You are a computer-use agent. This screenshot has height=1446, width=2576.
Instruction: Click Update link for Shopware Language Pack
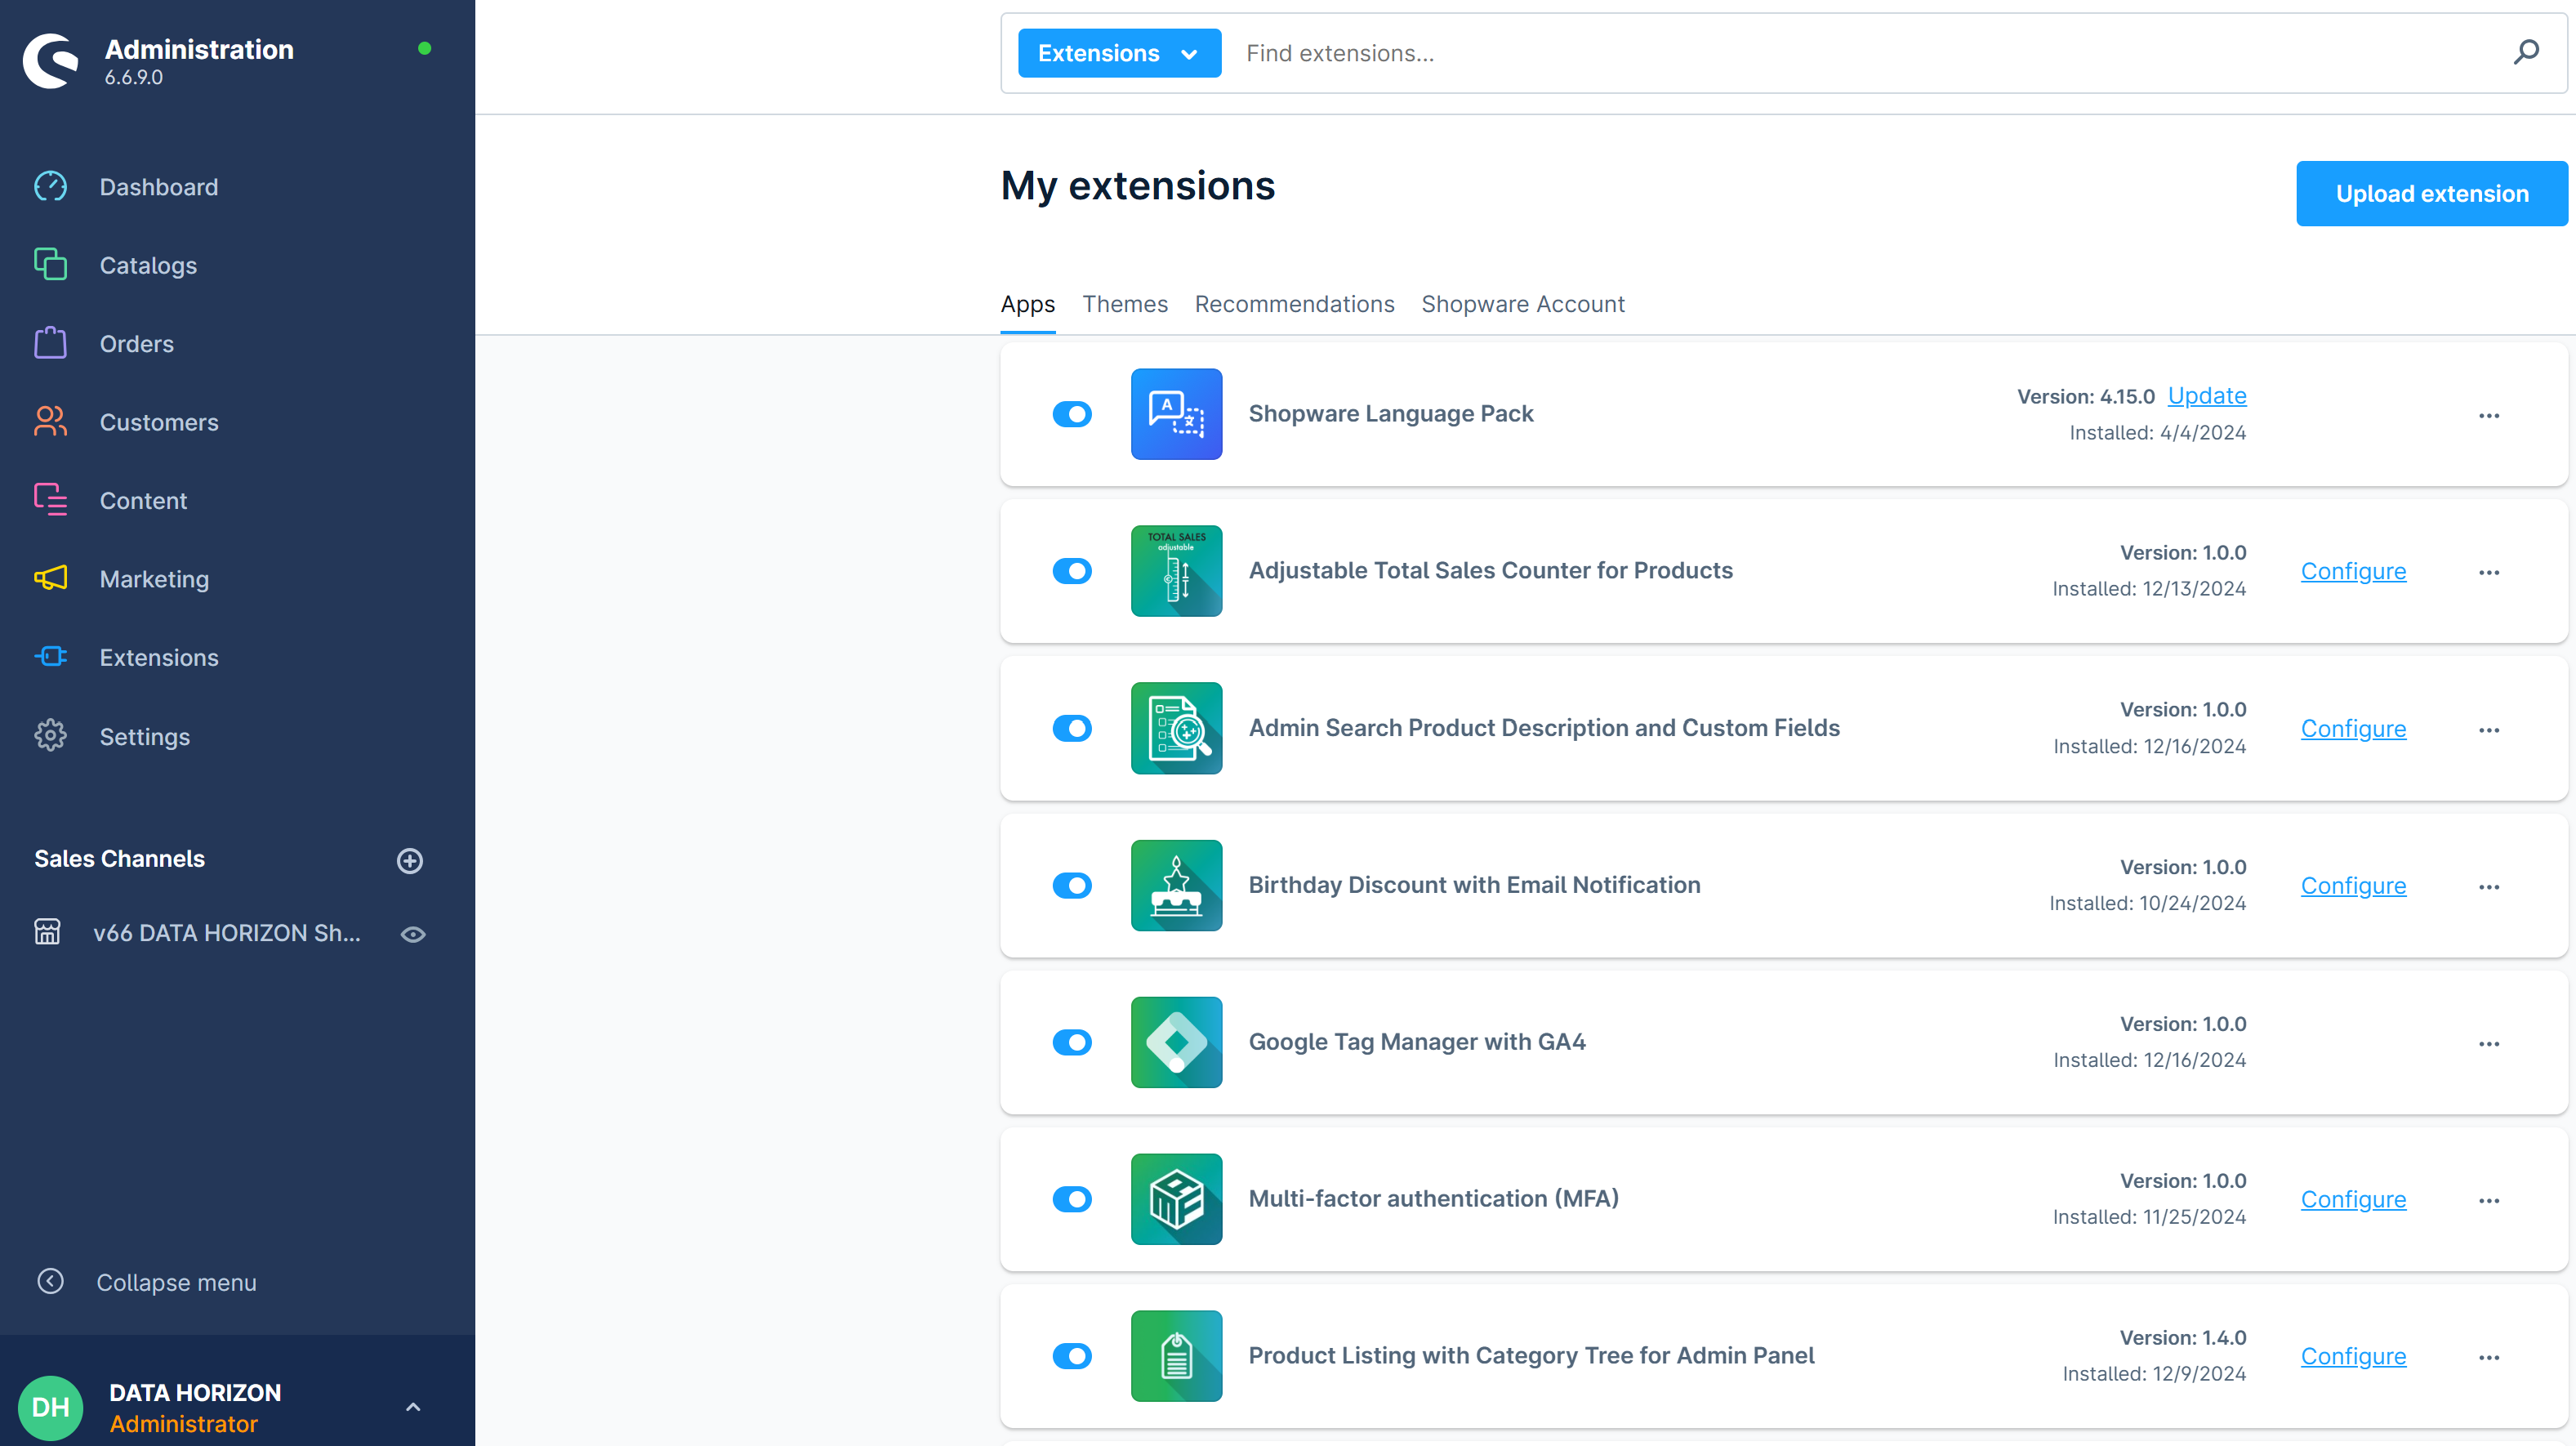click(x=2206, y=396)
